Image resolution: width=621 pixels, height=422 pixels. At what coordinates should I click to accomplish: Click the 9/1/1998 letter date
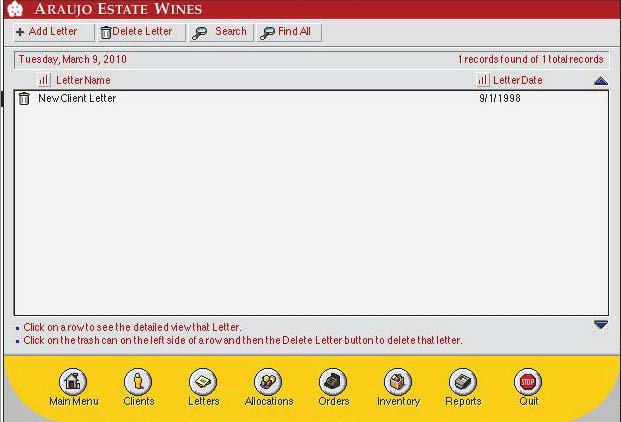pyautogui.click(x=500, y=98)
